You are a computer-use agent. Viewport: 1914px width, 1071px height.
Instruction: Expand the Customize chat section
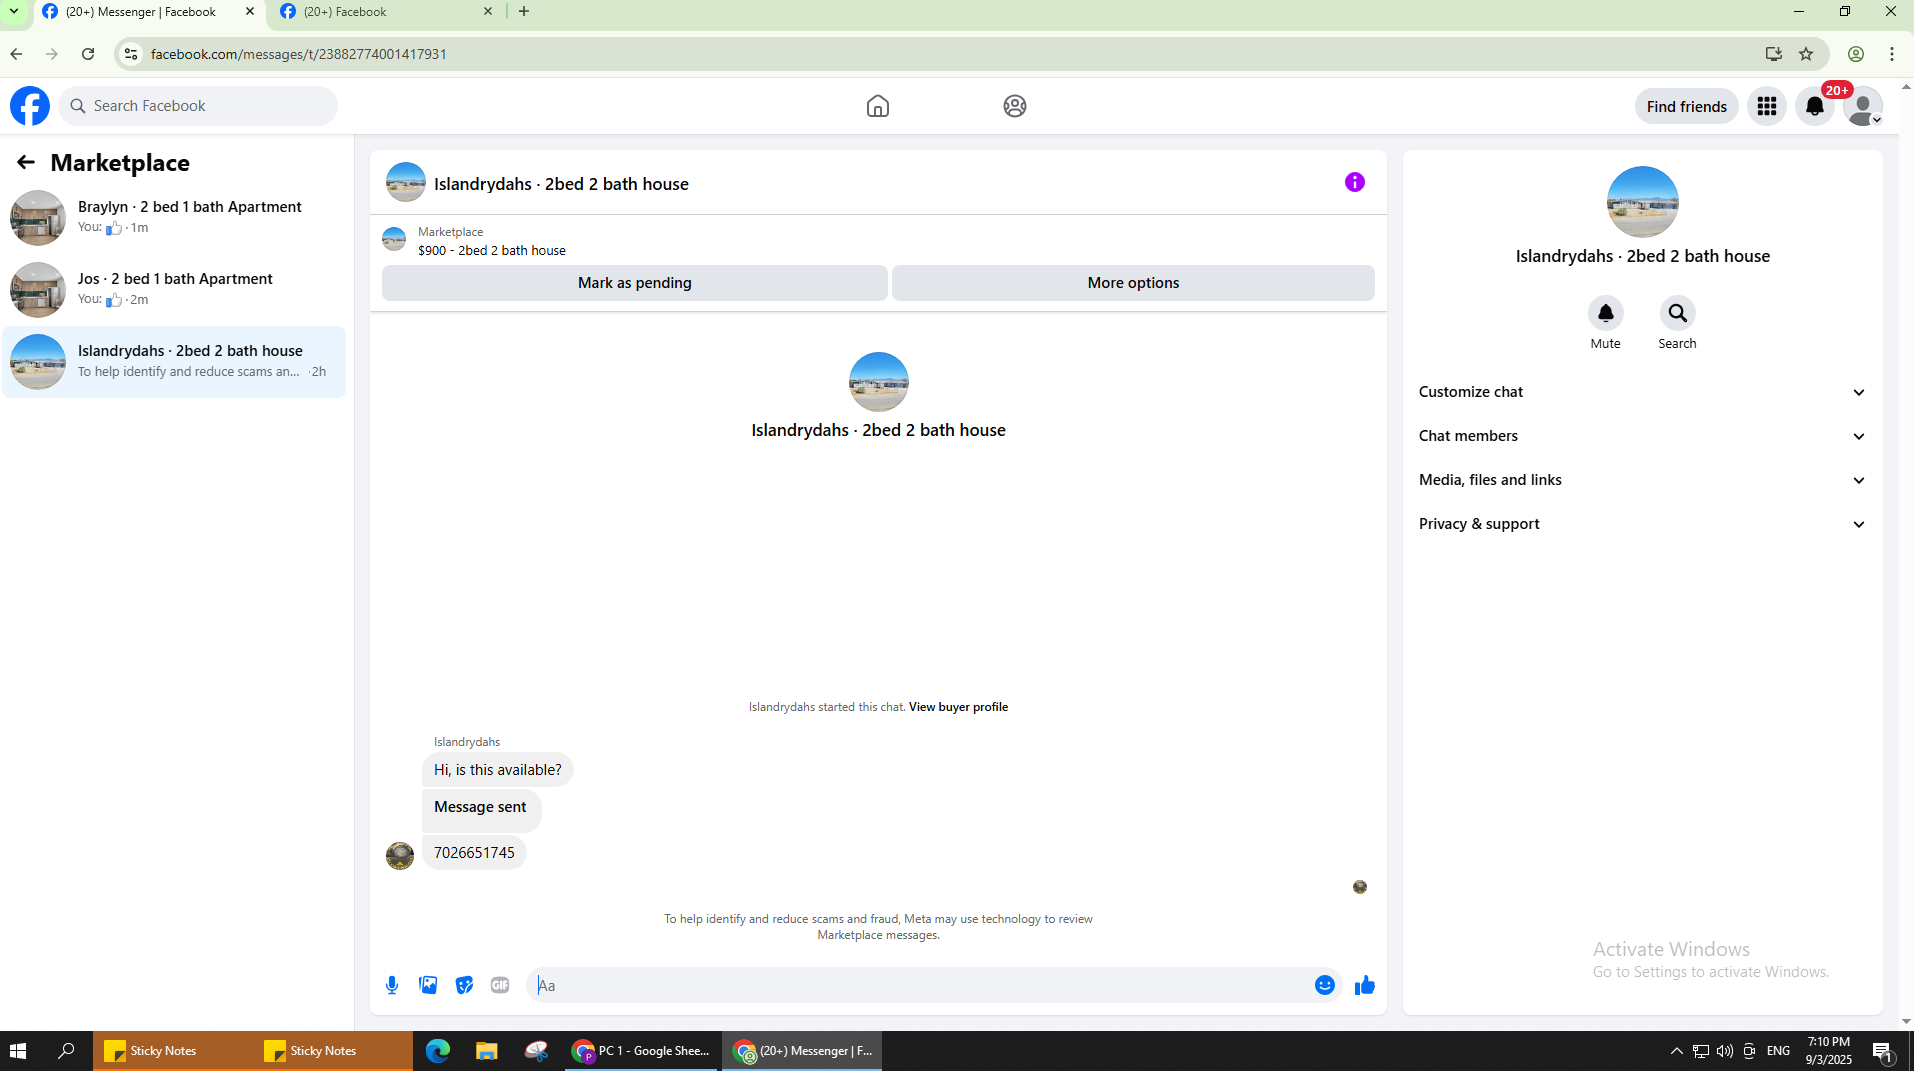click(1643, 392)
